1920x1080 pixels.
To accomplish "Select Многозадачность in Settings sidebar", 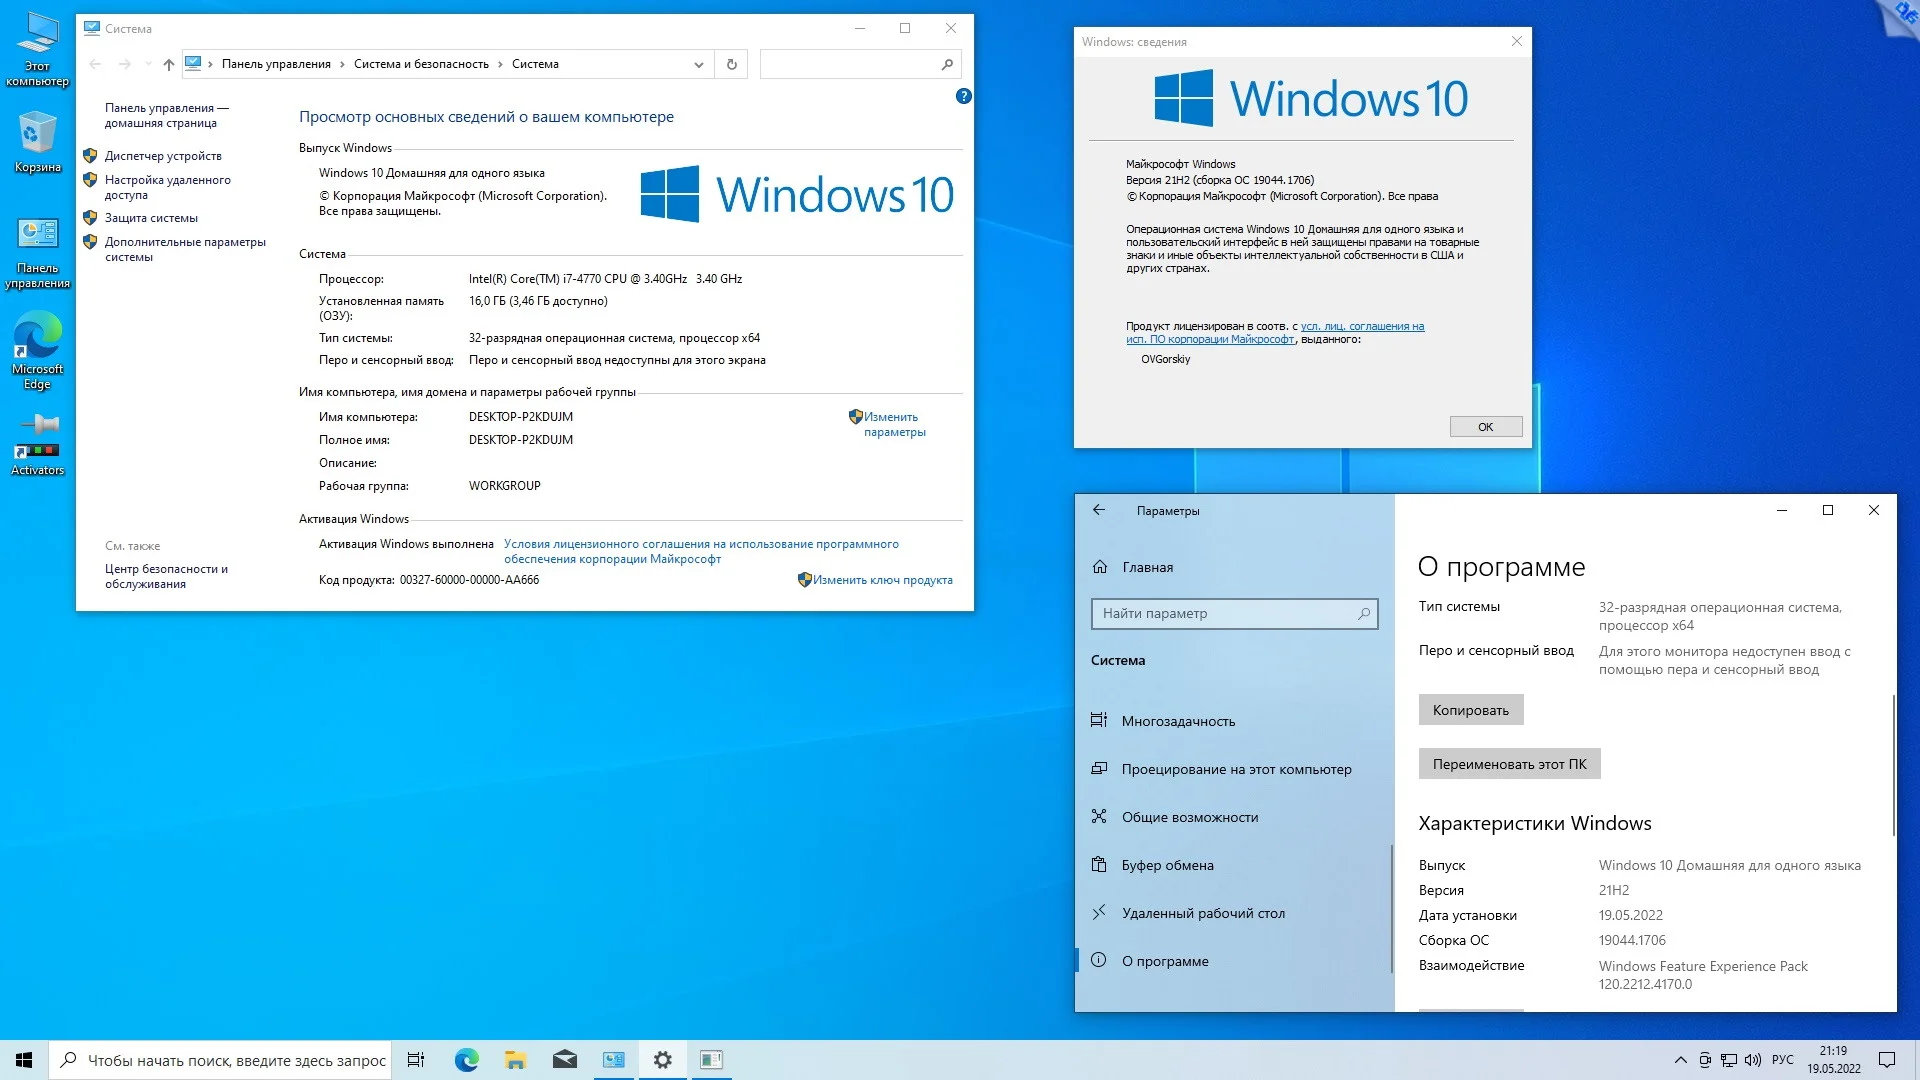I will pyautogui.click(x=1178, y=721).
